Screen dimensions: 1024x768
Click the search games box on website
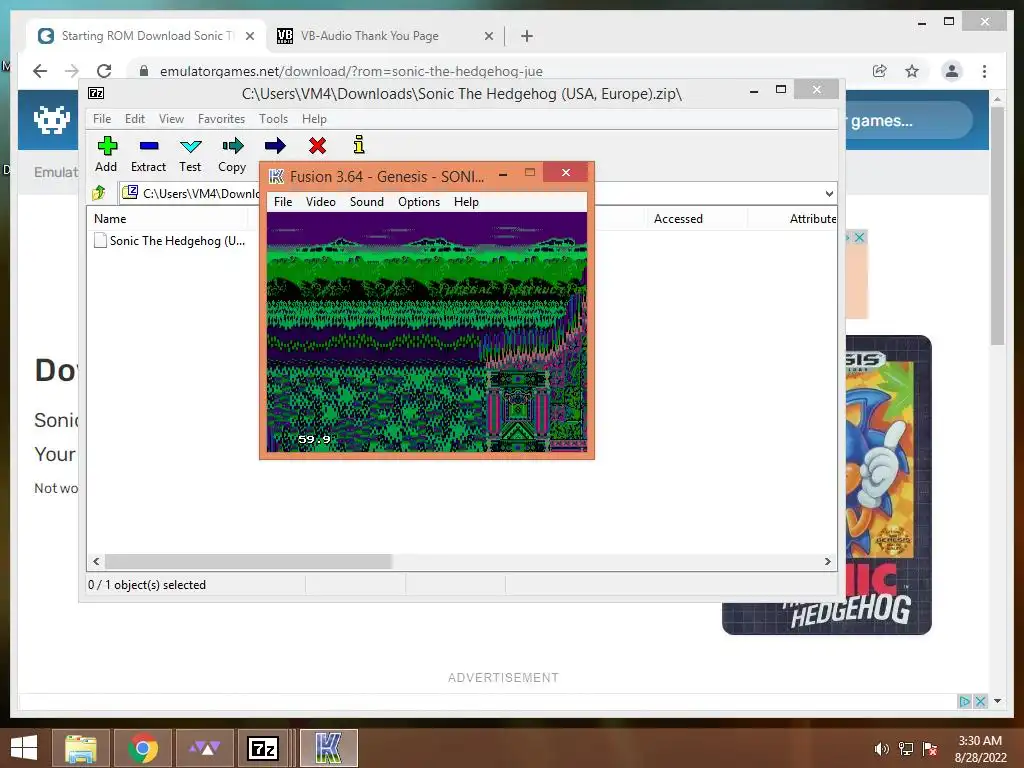point(908,121)
